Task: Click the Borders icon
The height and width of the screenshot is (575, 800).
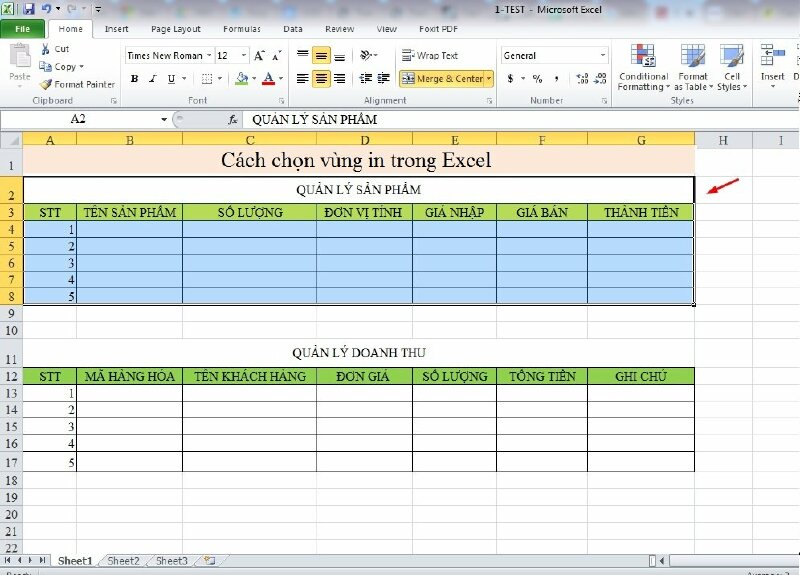Action: tap(207, 79)
